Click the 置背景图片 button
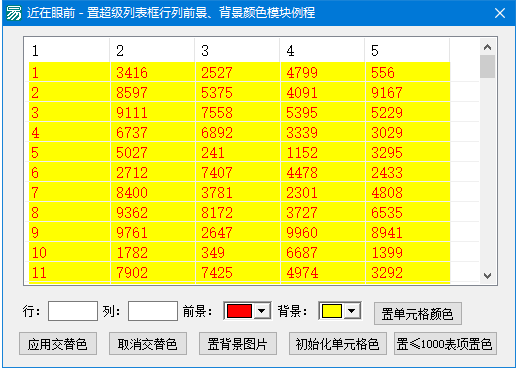Viewport: 518px width, 370px height. [238, 343]
